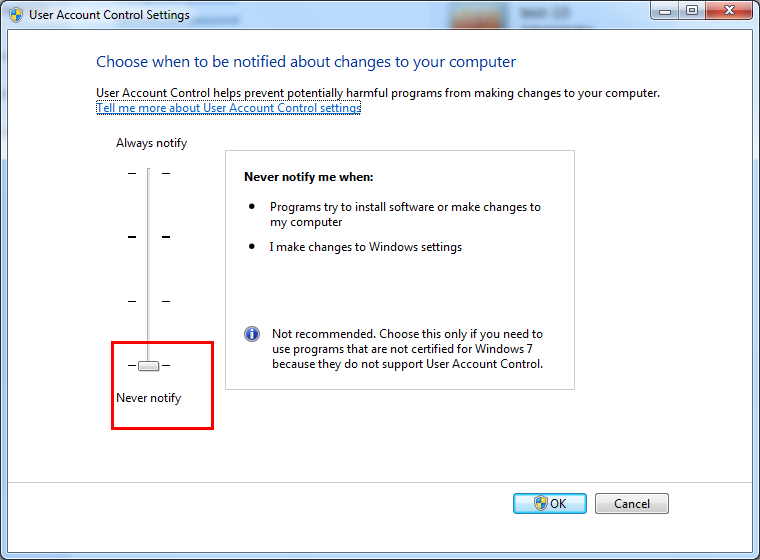Image resolution: width=760 pixels, height=560 pixels.
Task: Click the 'Choose when to be notified' heading
Action: (306, 62)
